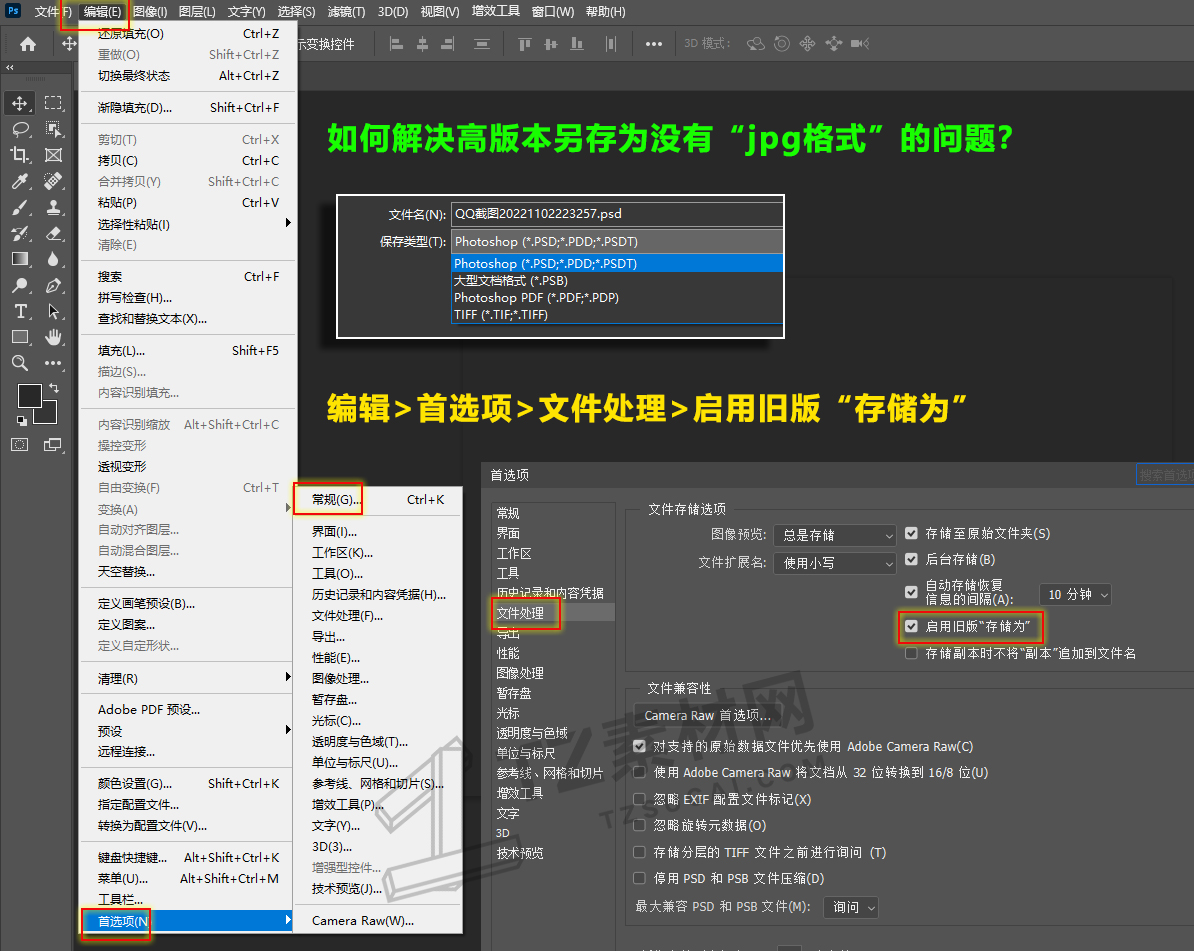Click the Camera Raw 首选项... button
Image resolution: width=1194 pixels, height=951 pixels.
point(707,715)
